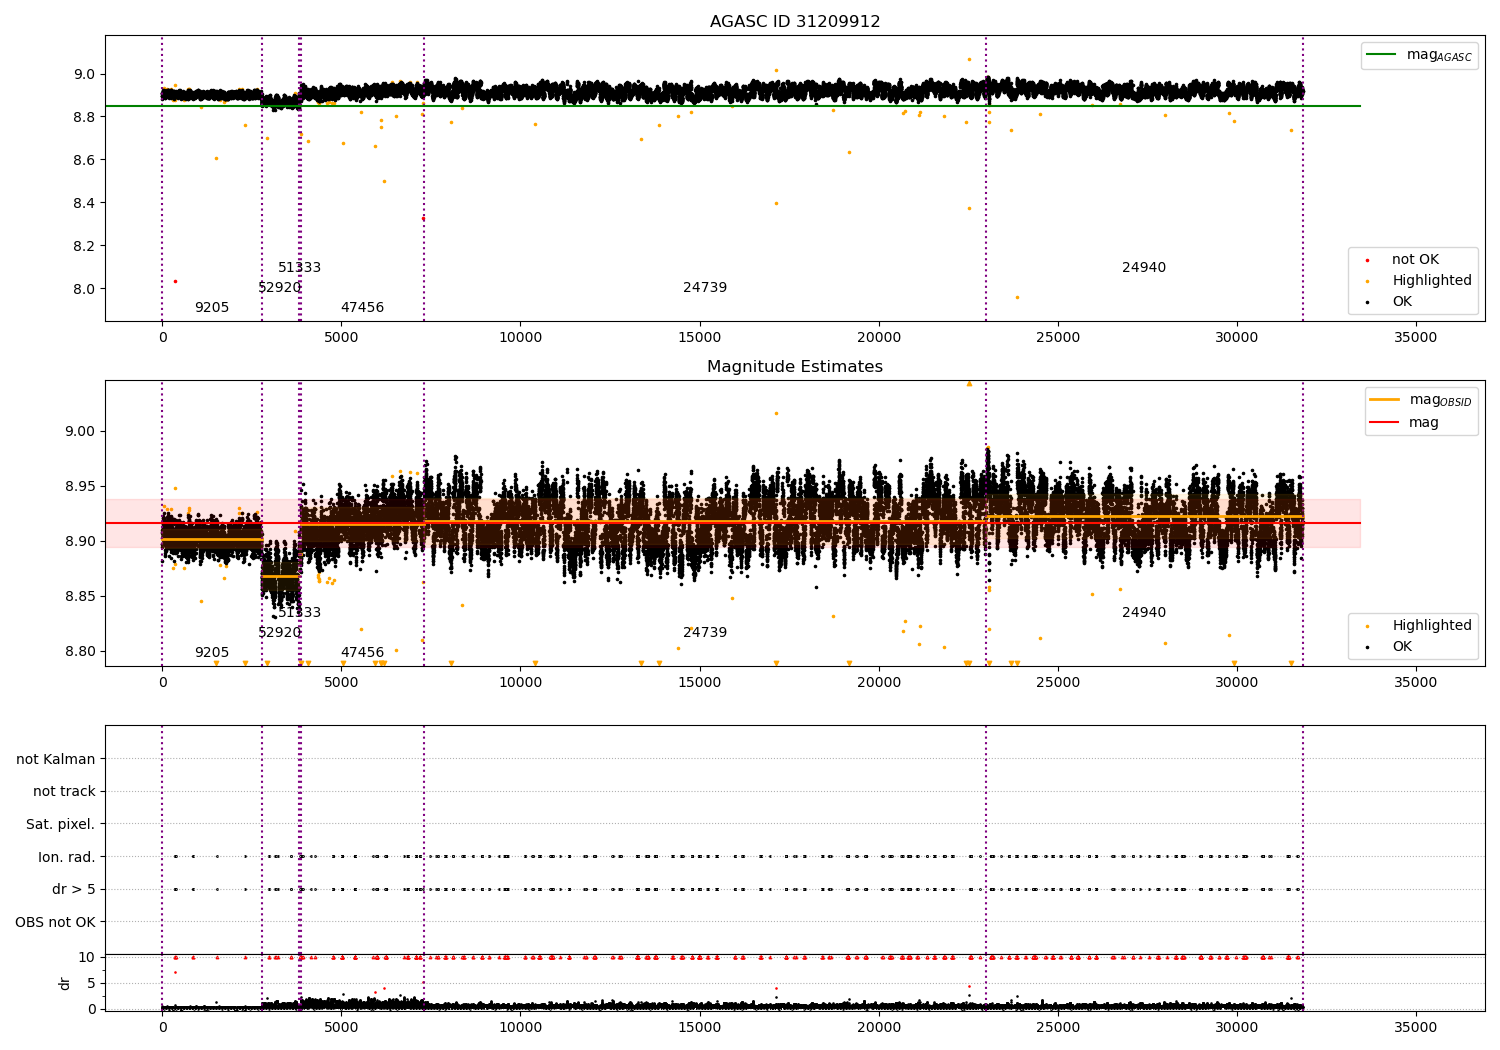Click OBSID label 9205 in top plot

click(x=212, y=307)
